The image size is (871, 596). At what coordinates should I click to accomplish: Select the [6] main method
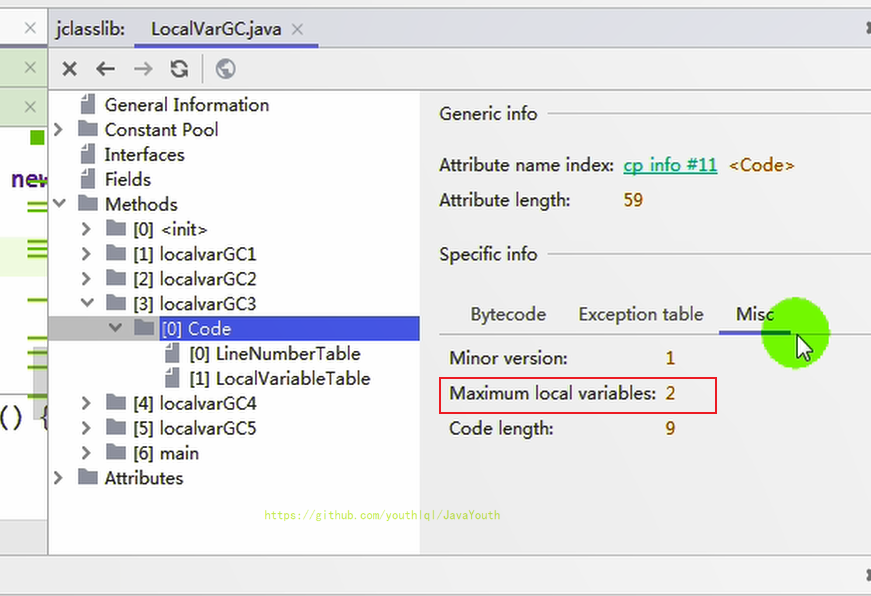(x=166, y=454)
